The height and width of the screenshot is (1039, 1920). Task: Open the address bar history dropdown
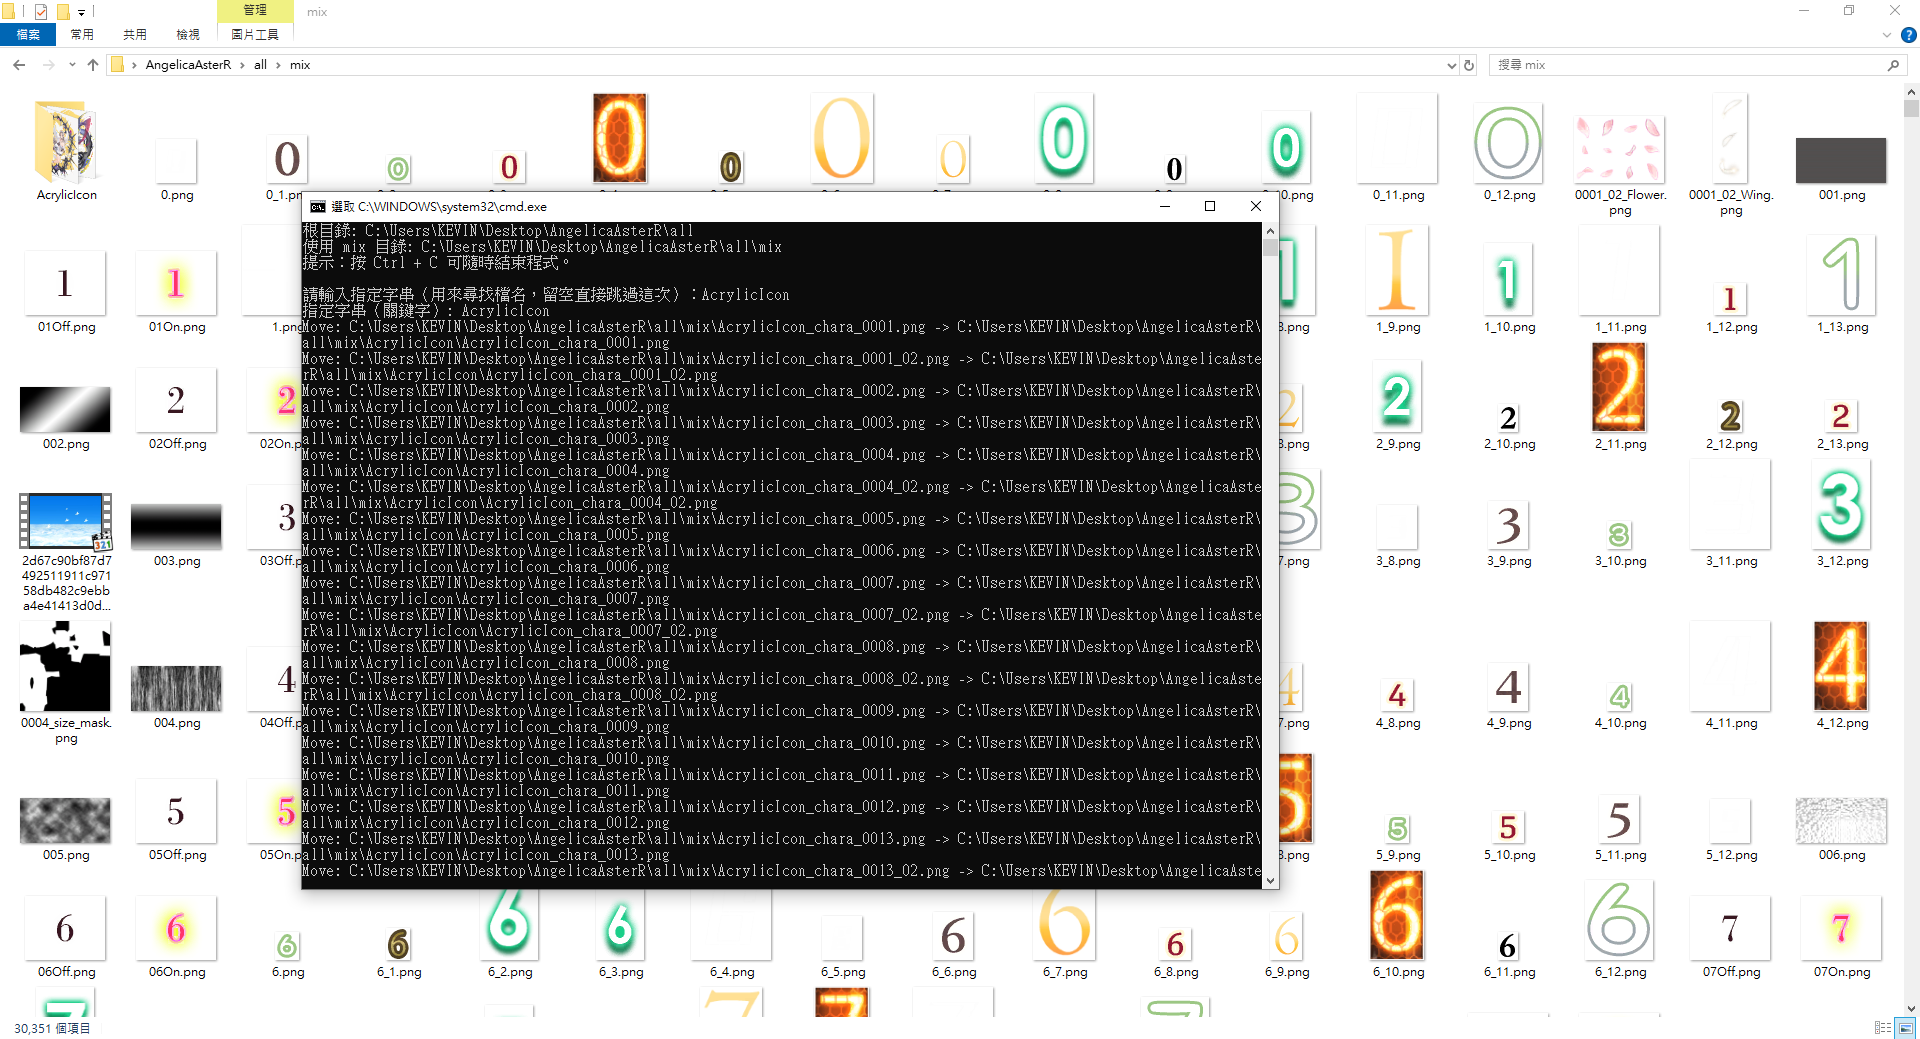(1451, 65)
